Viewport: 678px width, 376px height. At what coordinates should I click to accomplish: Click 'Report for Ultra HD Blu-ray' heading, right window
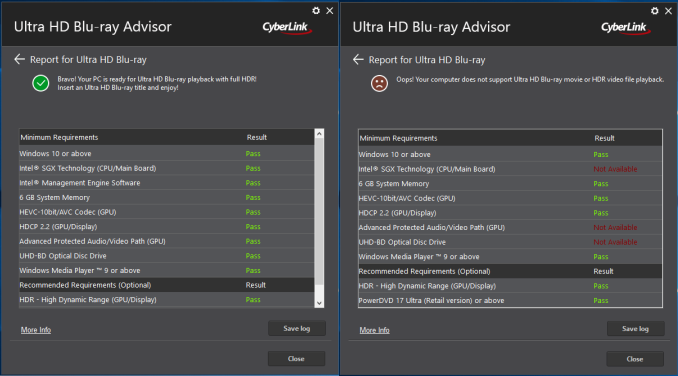pyautogui.click(x=427, y=60)
